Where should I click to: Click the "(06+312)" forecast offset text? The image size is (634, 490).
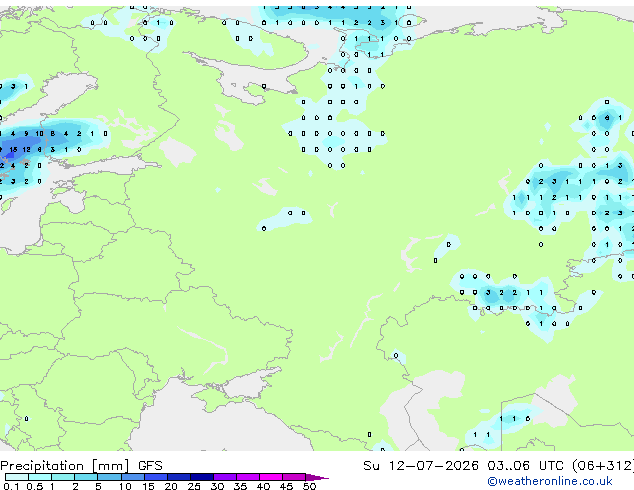coord(603,466)
